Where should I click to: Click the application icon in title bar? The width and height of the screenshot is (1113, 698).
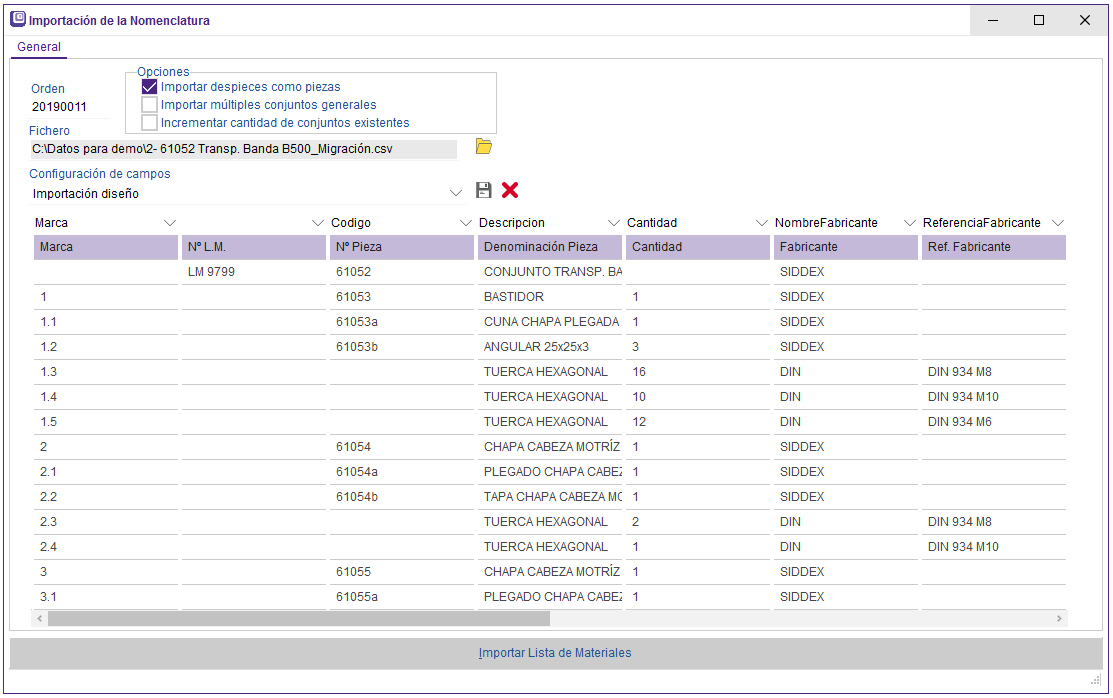pos(18,20)
